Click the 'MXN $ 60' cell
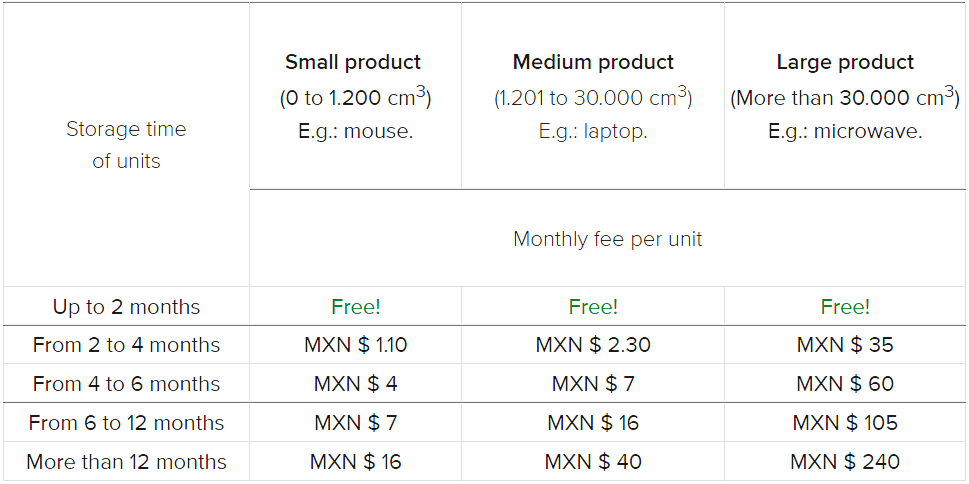The height and width of the screenshot is (484, 969). pyautogui.click(x=845, y=384)
